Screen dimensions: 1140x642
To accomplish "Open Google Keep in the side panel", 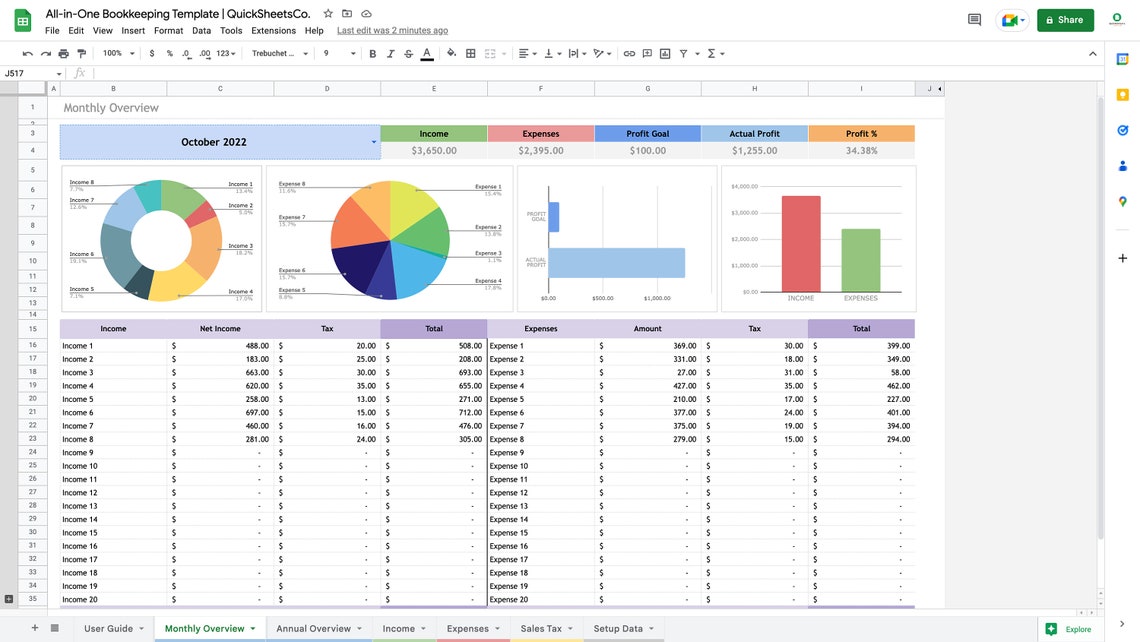I will point(1122,93).
